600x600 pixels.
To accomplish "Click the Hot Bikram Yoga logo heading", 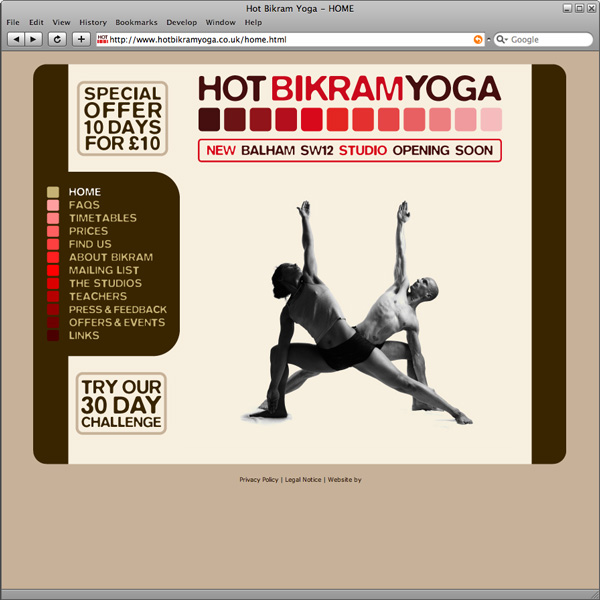I will click(350, 88).
